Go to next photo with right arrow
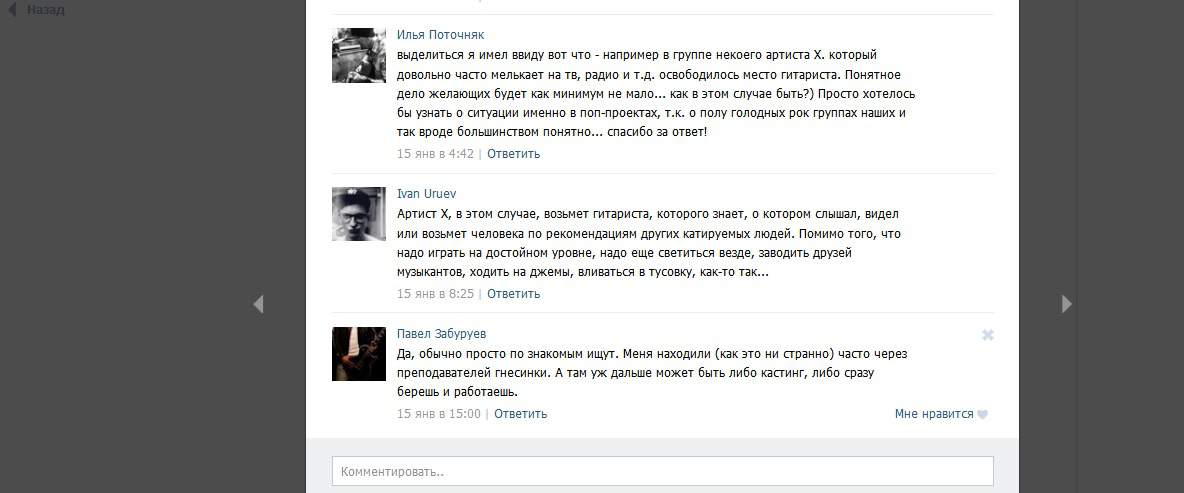1184x493 pixels. coord(1066,304)
